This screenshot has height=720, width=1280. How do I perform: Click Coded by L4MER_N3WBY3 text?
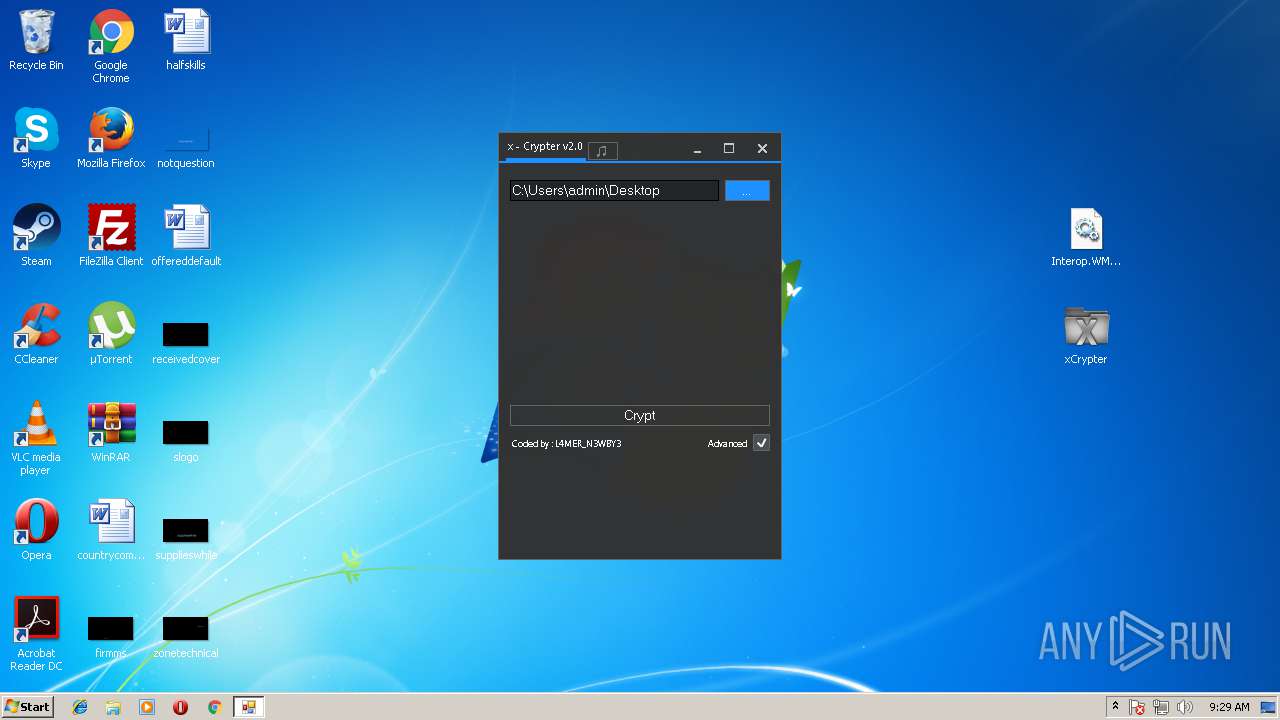[566, 443]
